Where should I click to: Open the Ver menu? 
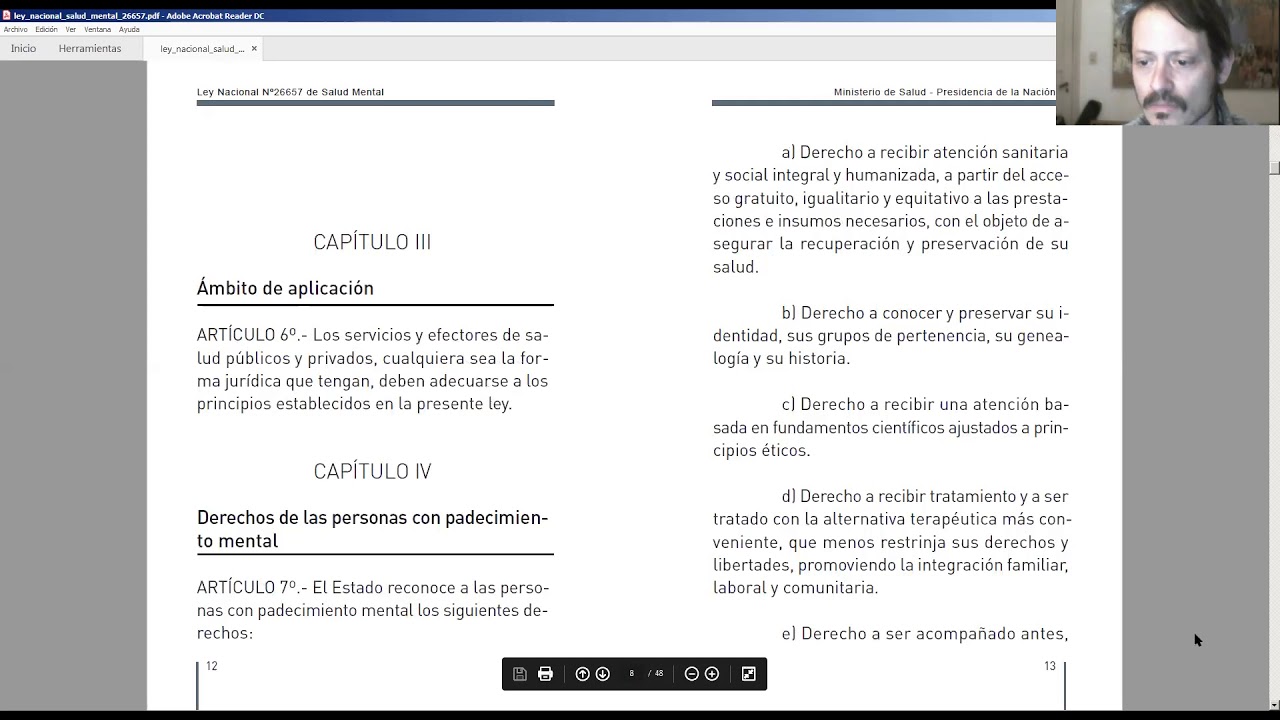(71, 29)
